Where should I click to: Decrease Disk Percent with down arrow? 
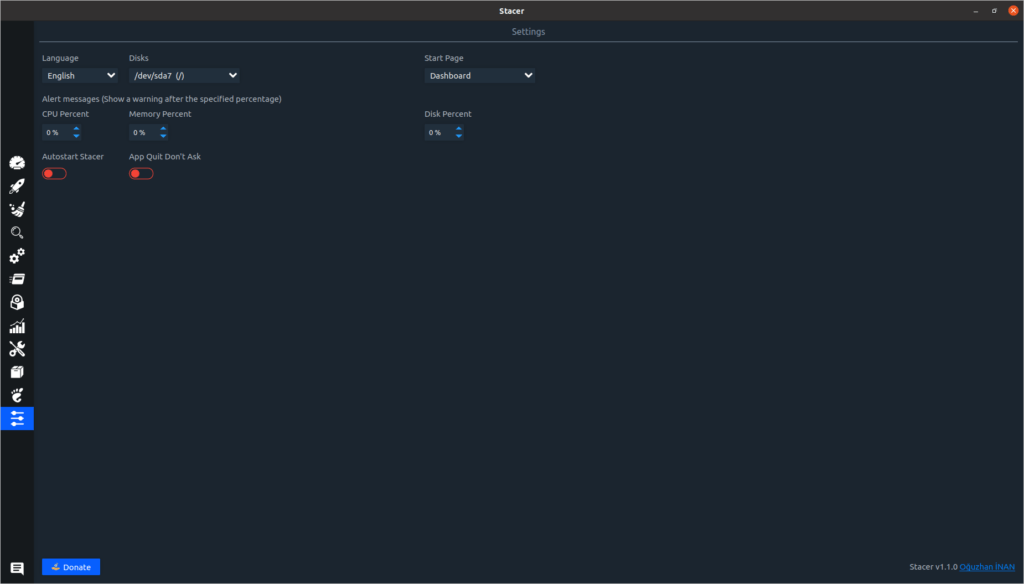pos(458,136)
